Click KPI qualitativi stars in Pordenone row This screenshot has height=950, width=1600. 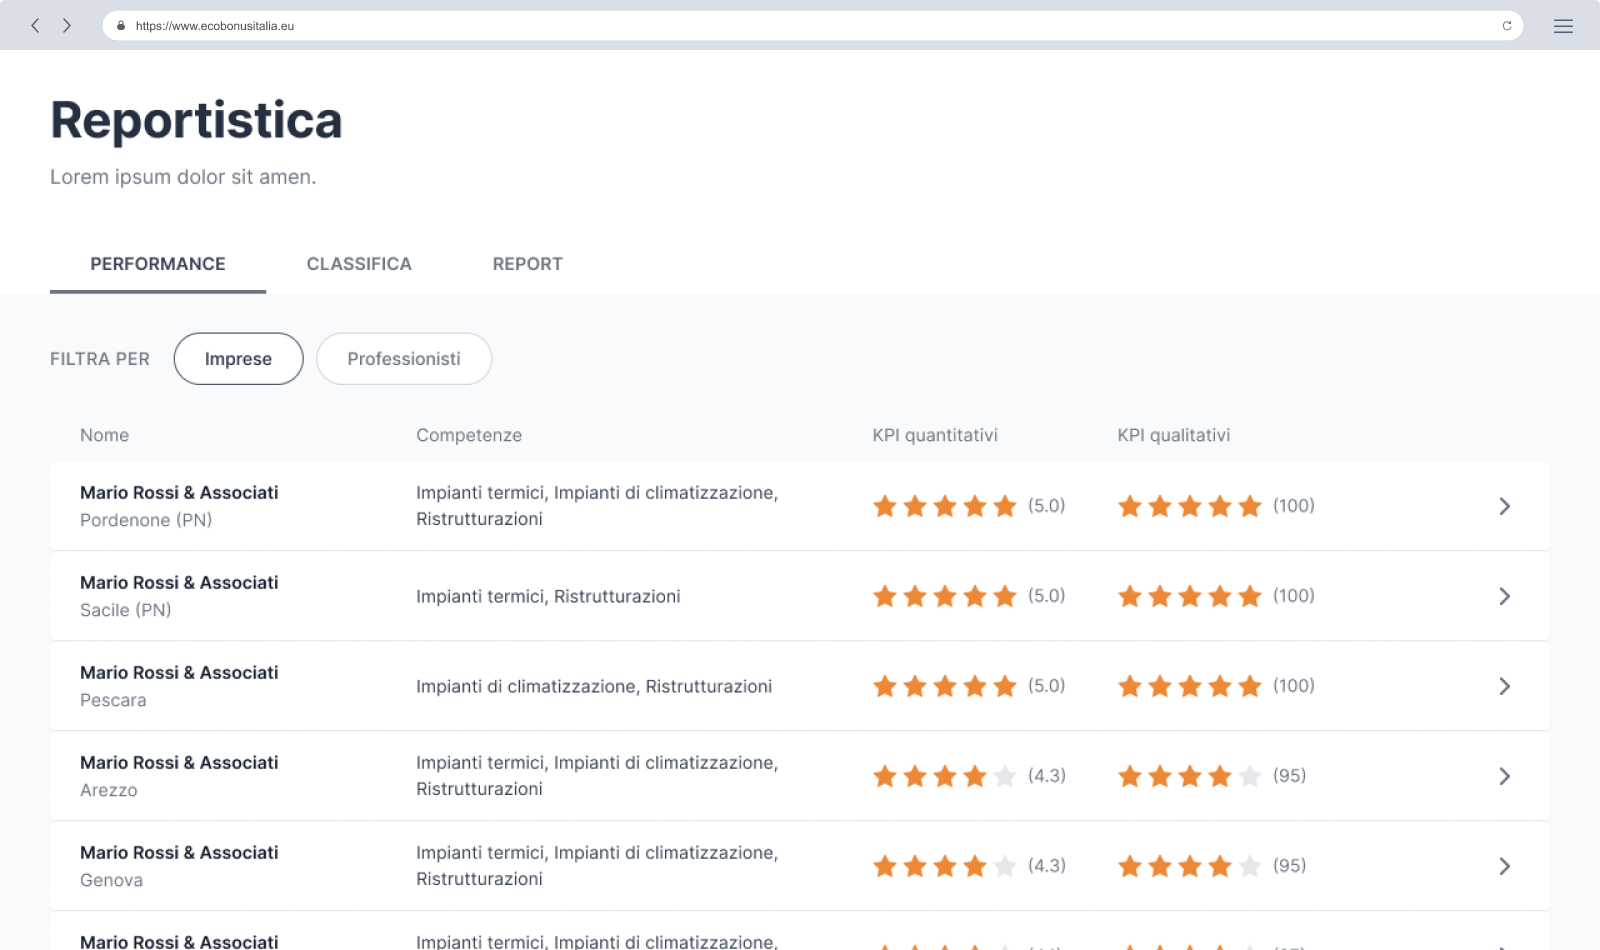[x=1190, y=506]
